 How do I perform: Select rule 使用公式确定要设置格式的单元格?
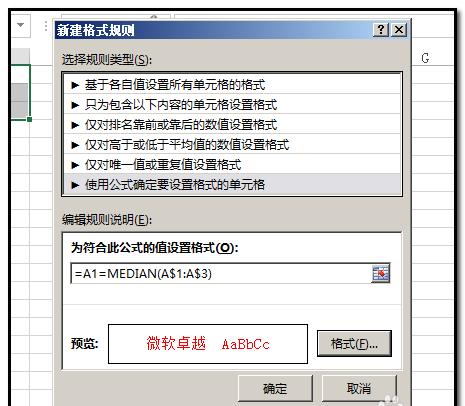[232, 184]
